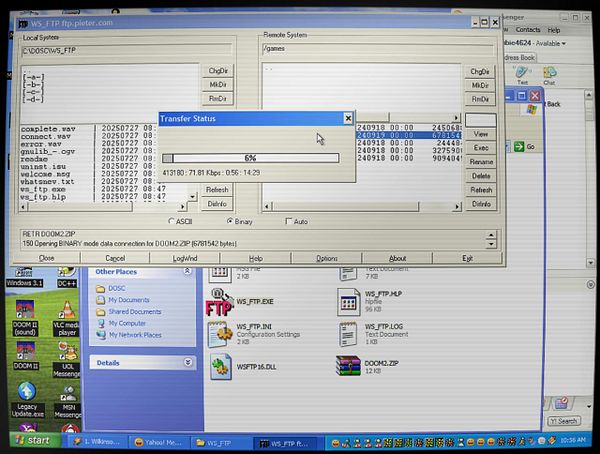Click the local ChgDir button
The width and height of the screenshot is (600, 454).
point(218,71)
